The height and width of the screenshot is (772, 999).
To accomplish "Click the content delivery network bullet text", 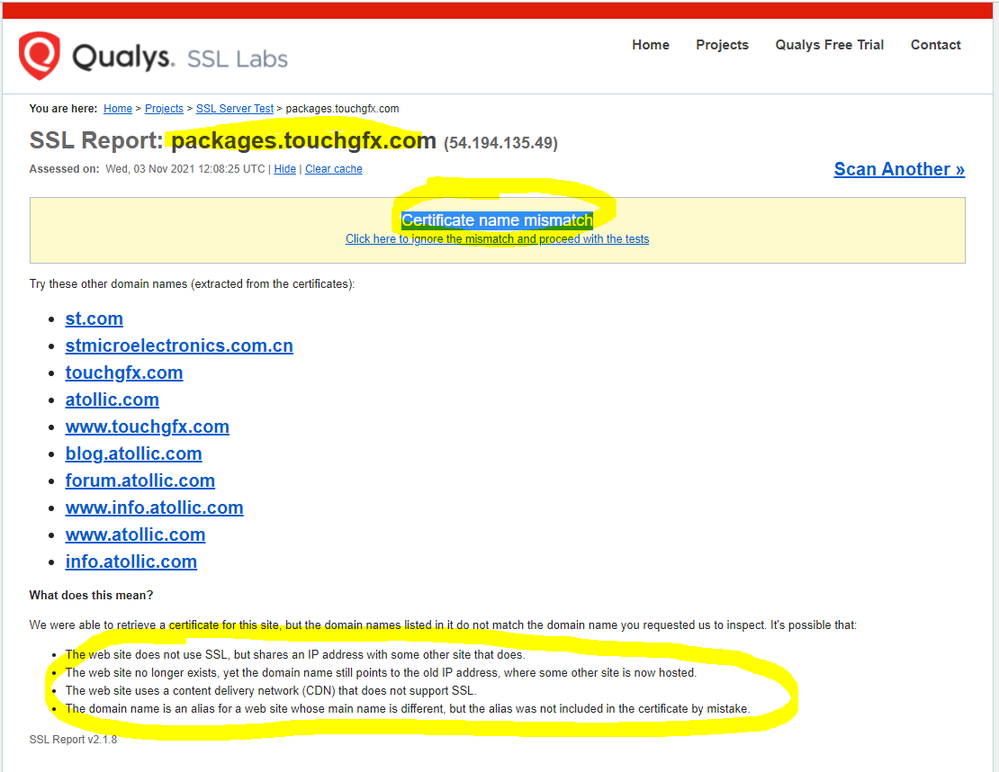I will pyautogui.click(x=271, y=690).
